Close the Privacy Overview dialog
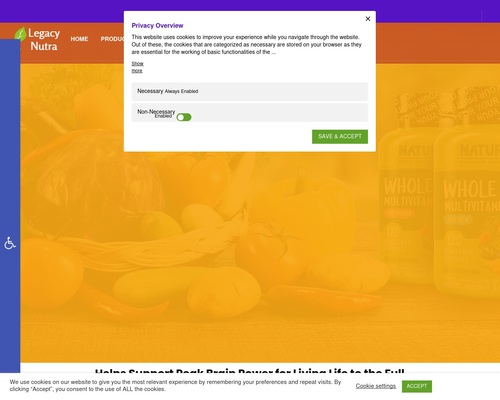 coord(368,19)
